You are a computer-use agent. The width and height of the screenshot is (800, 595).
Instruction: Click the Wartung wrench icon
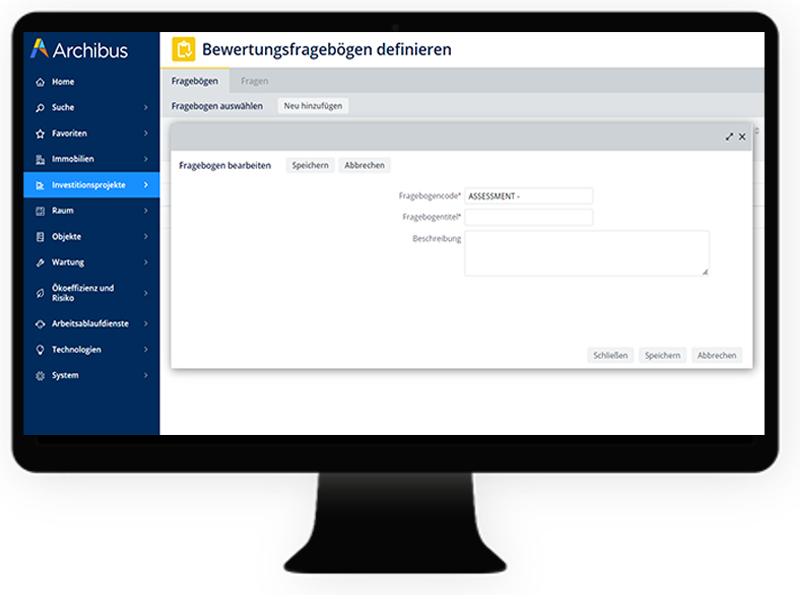click(40, 262)
